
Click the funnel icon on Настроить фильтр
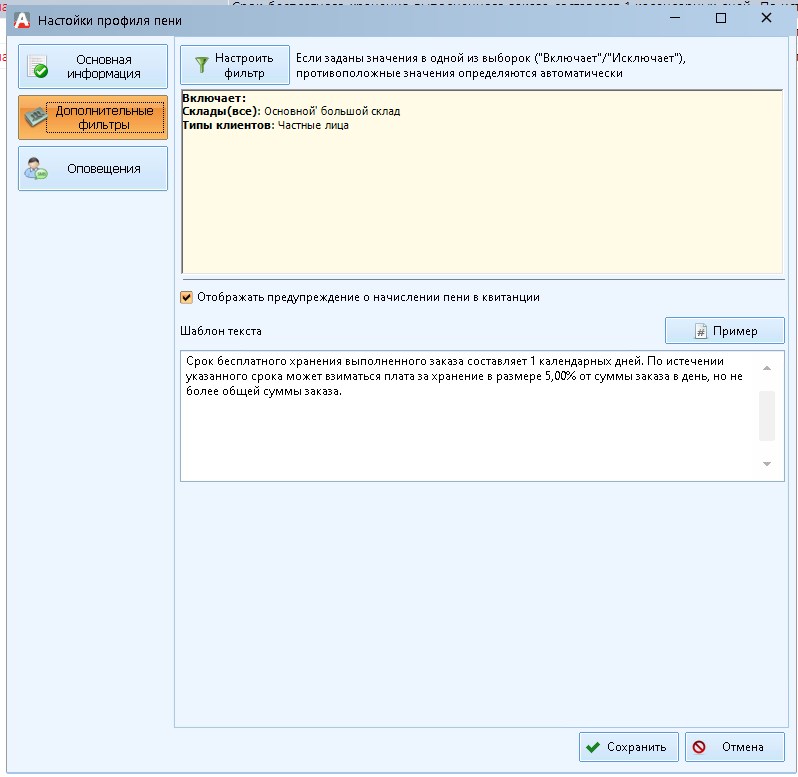[201, 66]
